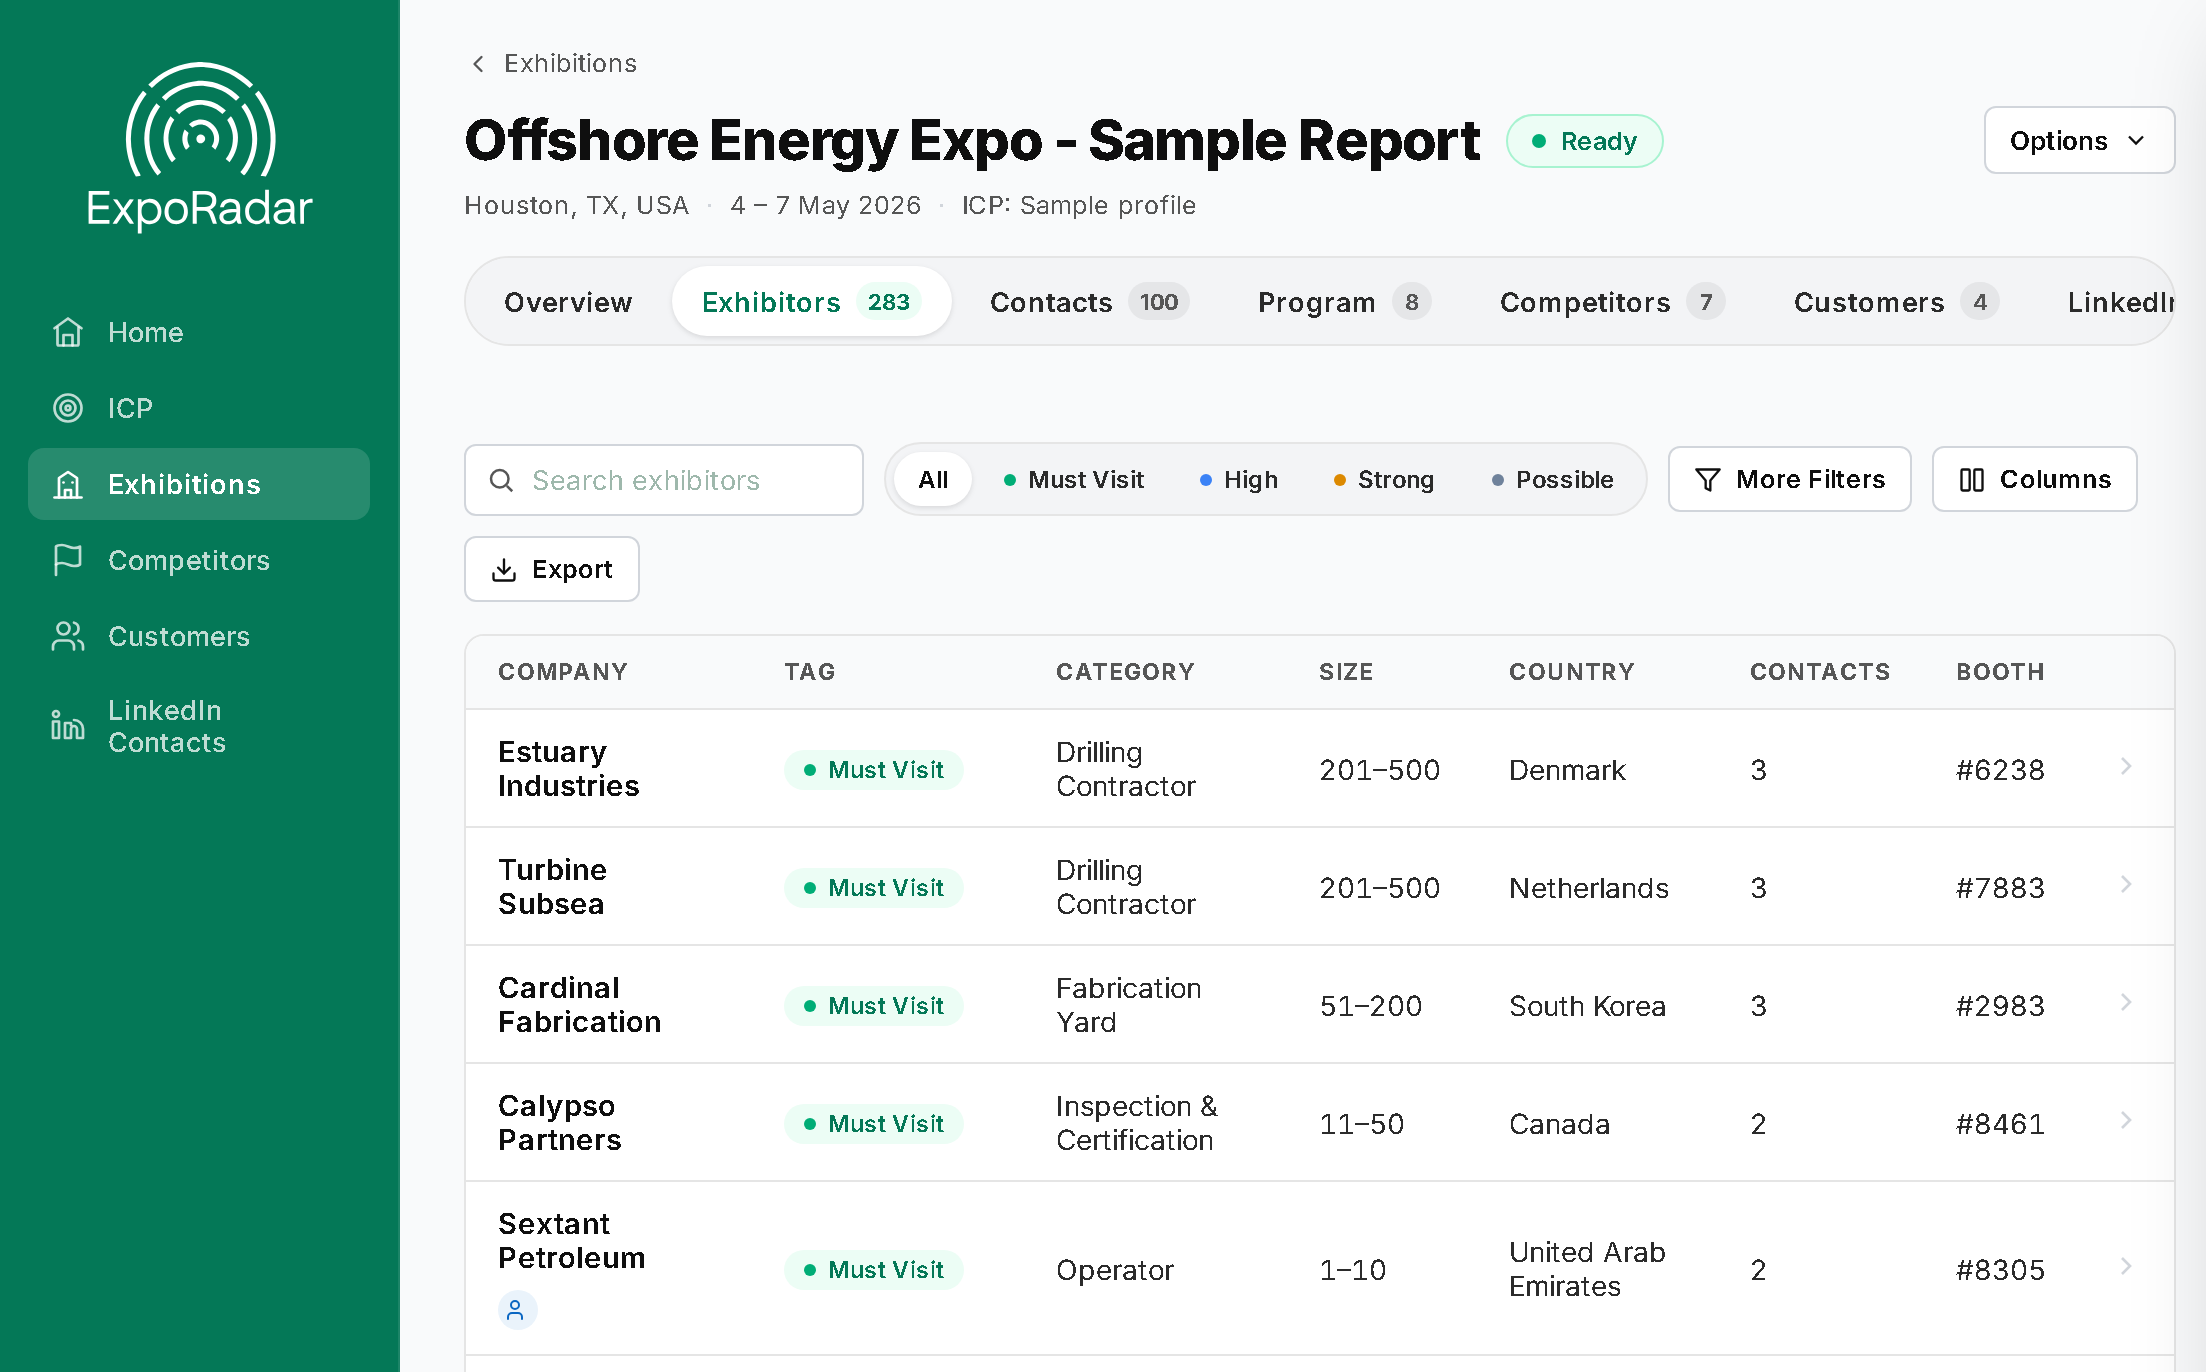Click the Calypso Partners company name
The width and height of the screenshot is (2206, 1372).
pos(560,1123)
